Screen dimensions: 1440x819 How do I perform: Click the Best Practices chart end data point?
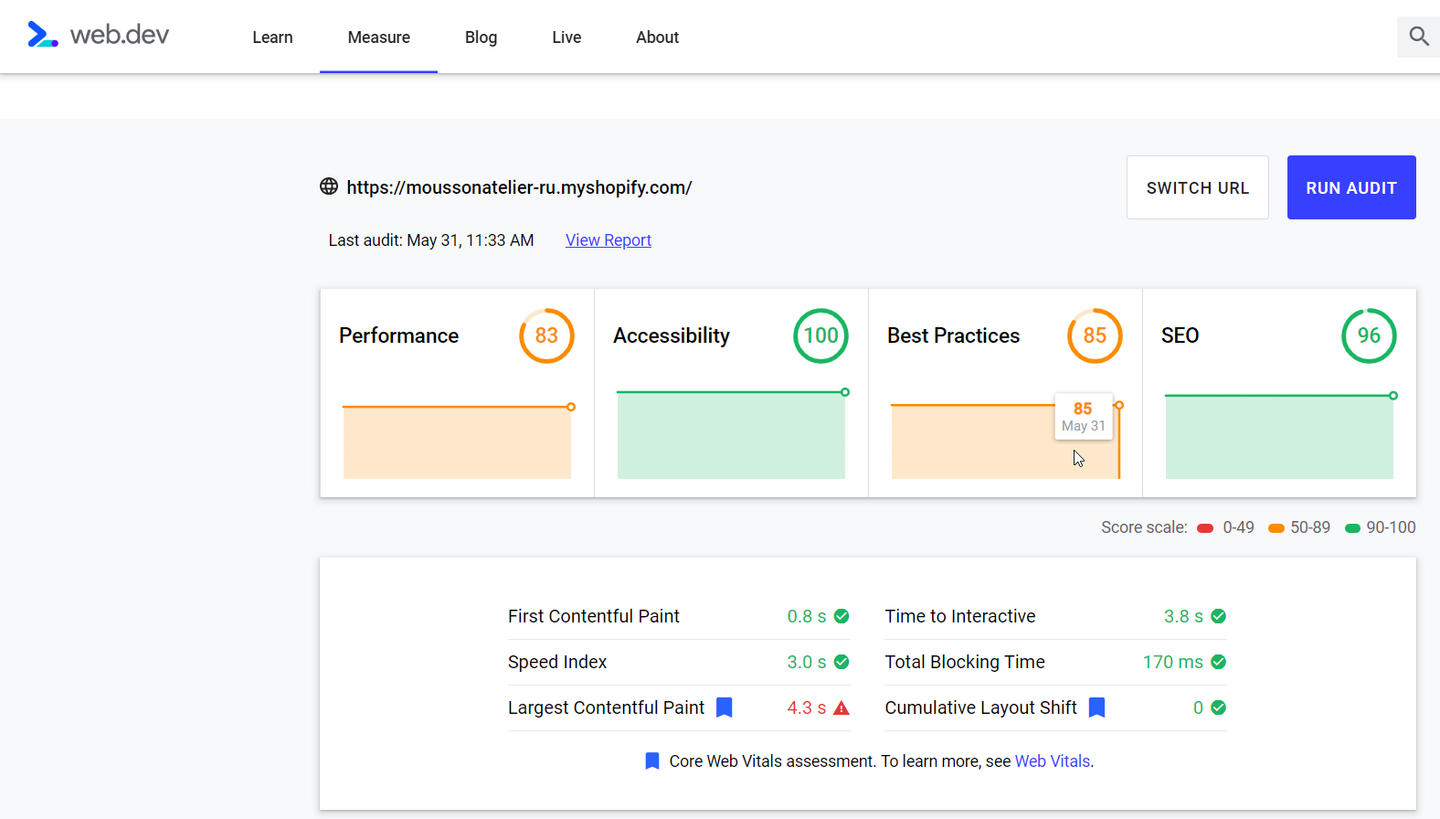1119,405
